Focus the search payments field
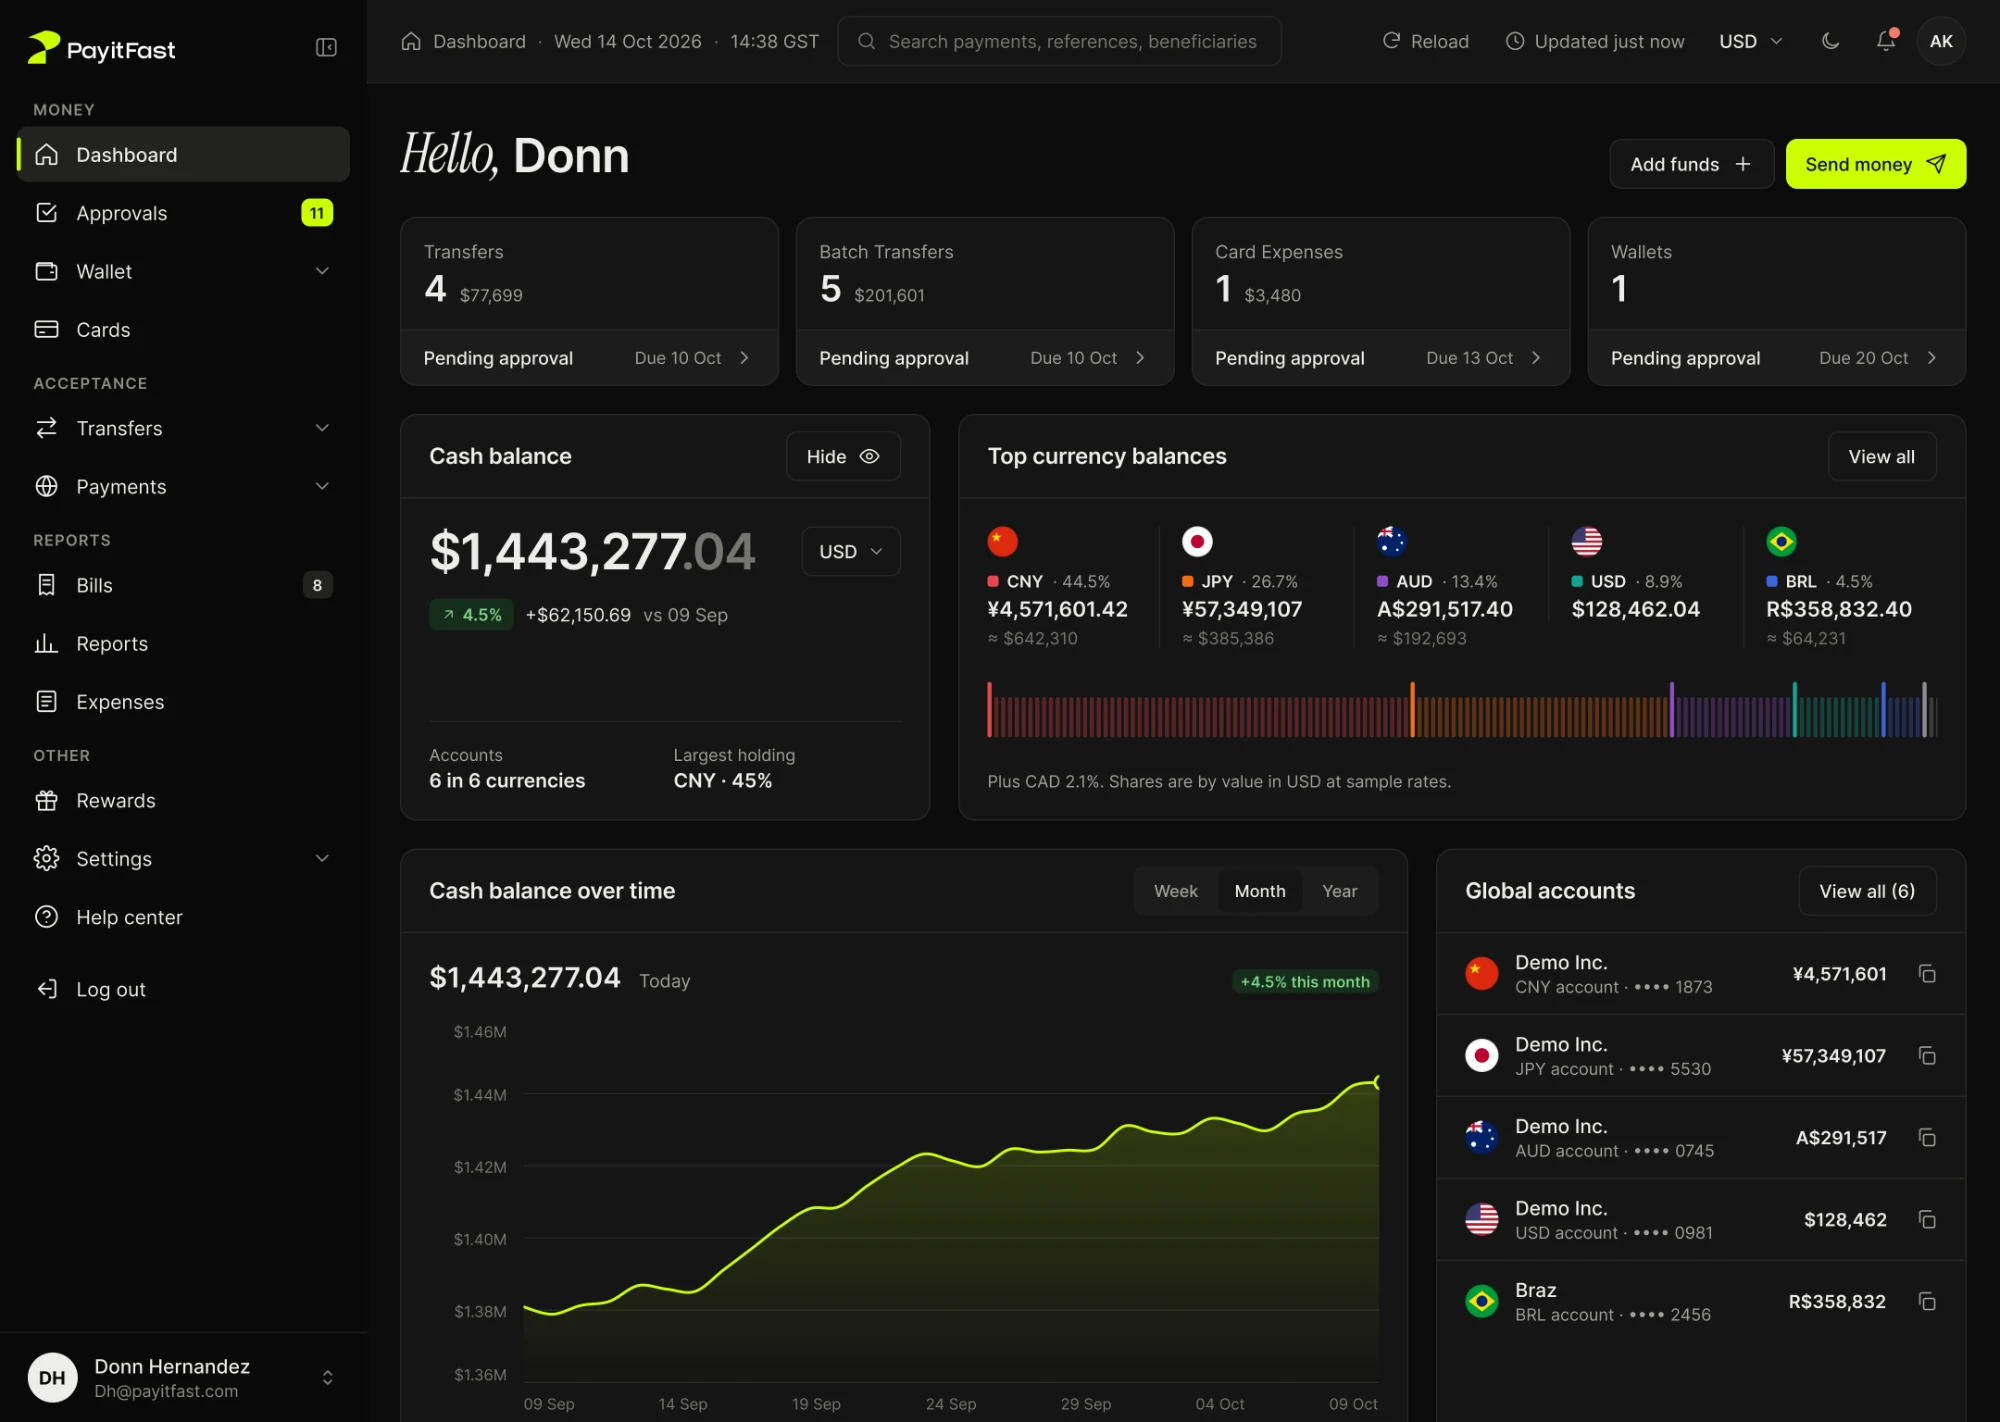This screenshot has height=1422, width=2000. coord(1059,41)
